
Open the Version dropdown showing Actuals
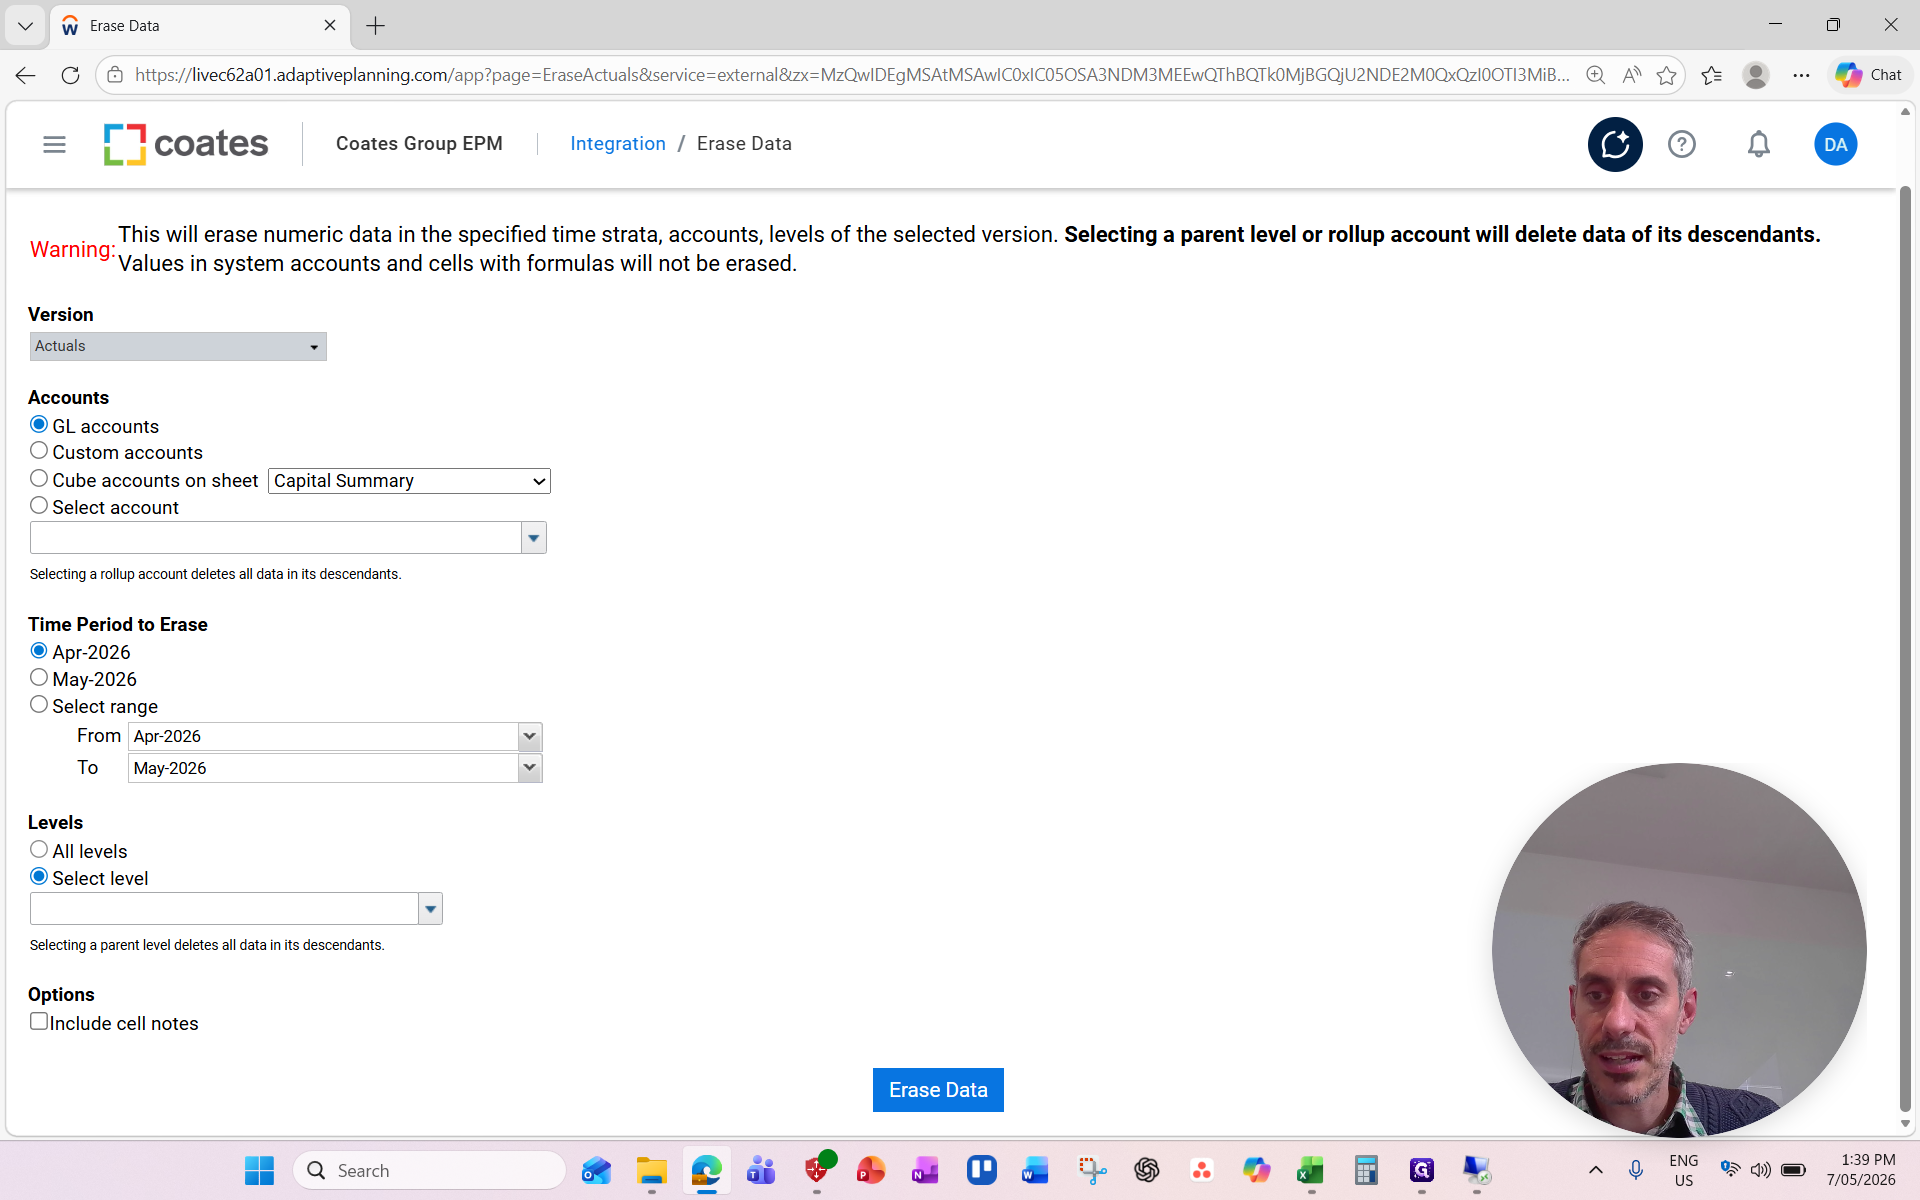[x=178, y=346]
